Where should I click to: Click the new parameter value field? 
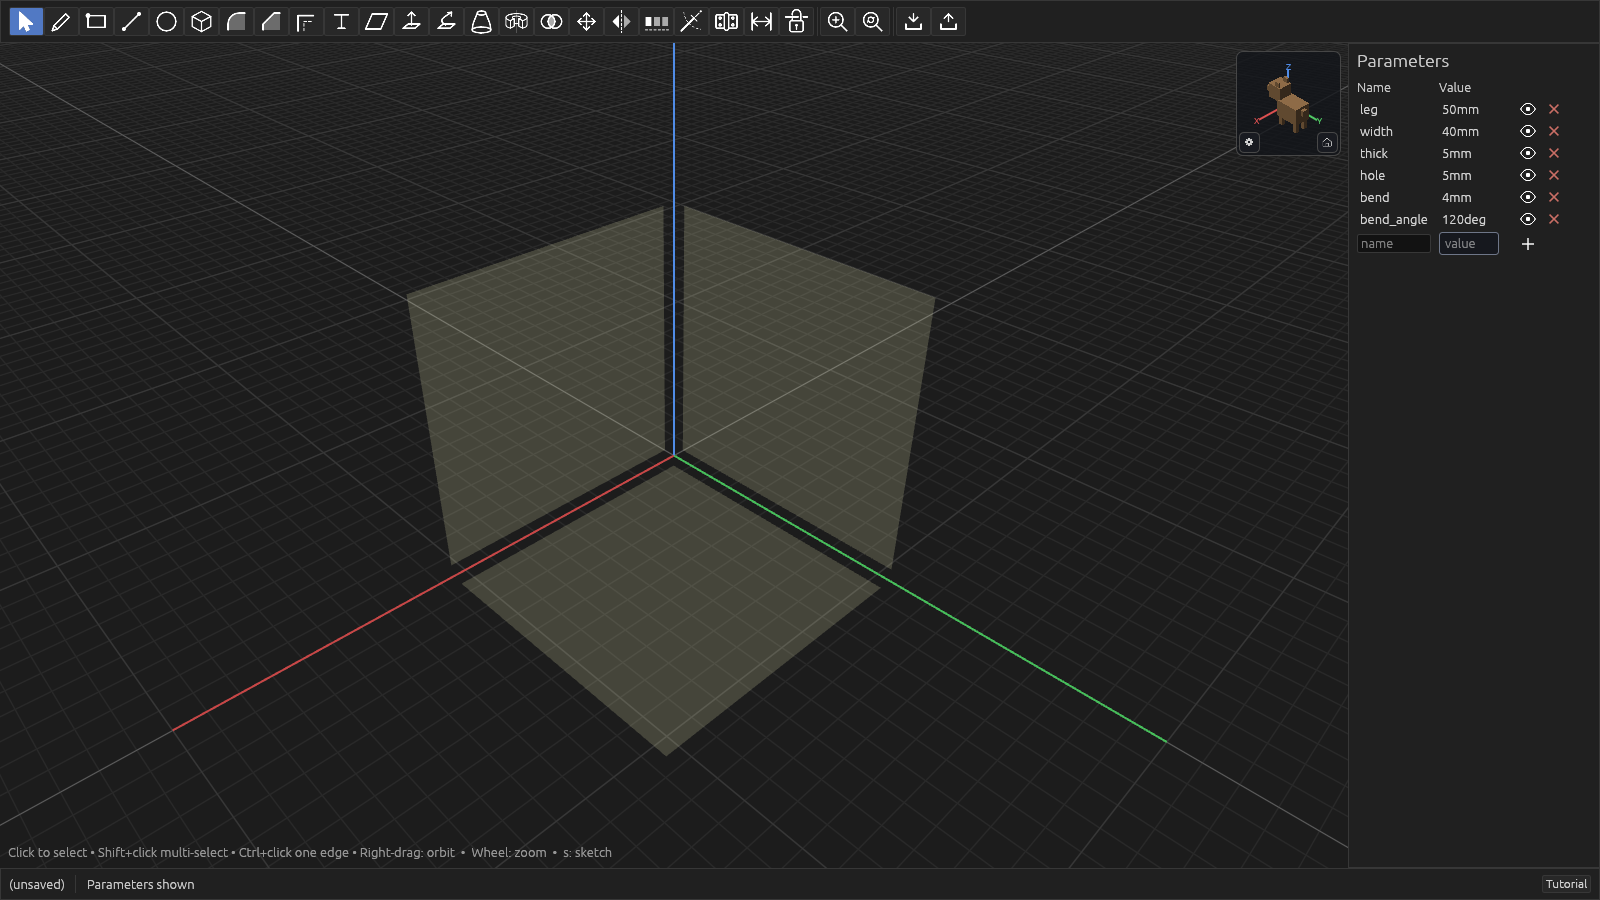pos(1469,244)
